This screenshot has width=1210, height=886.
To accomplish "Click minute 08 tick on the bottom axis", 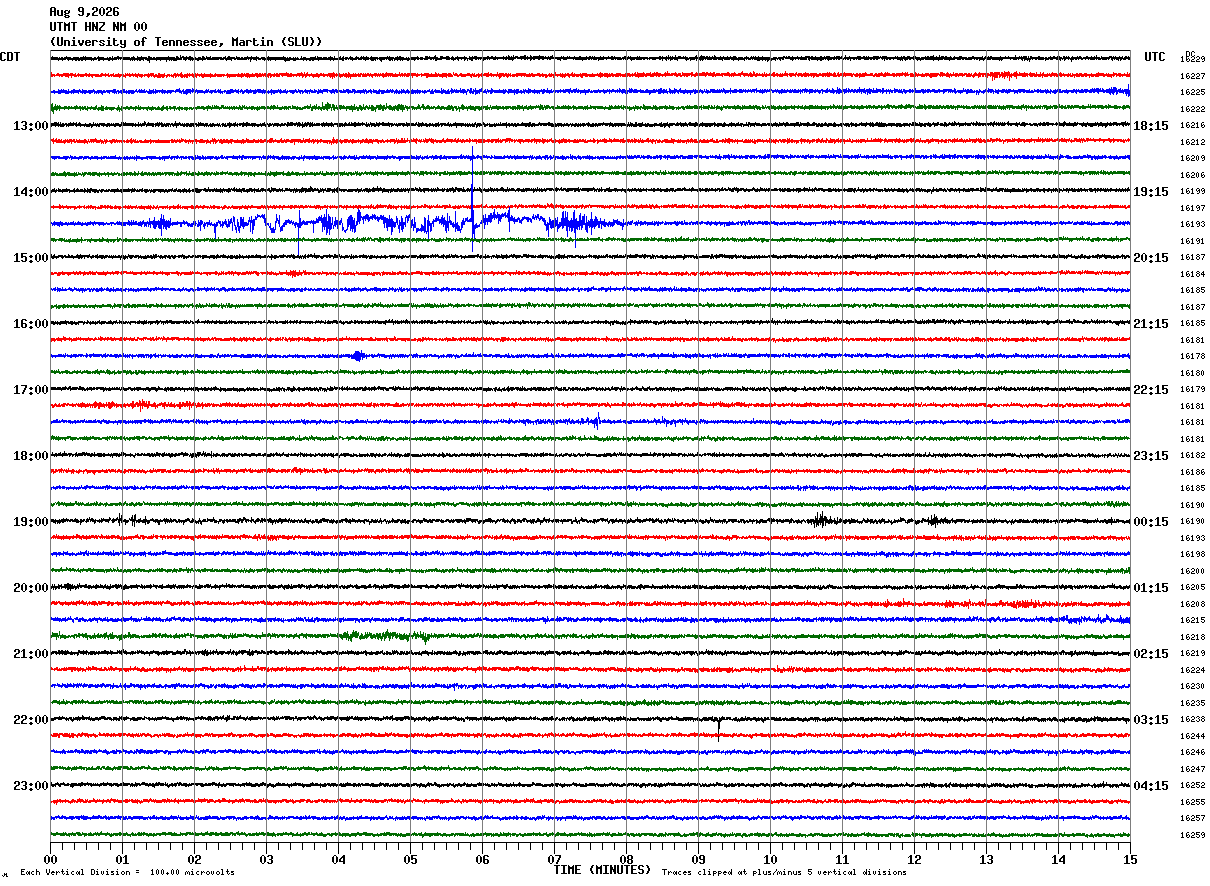I will (x=626, y=859).
